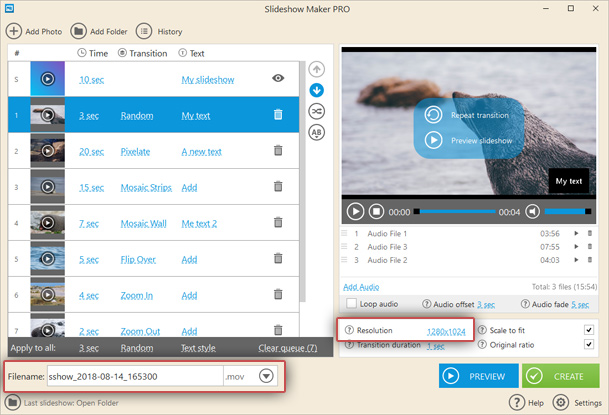Delete the Mosaic Wall slide
This screenshot has width=609, height=415.
tap(278, 222)
